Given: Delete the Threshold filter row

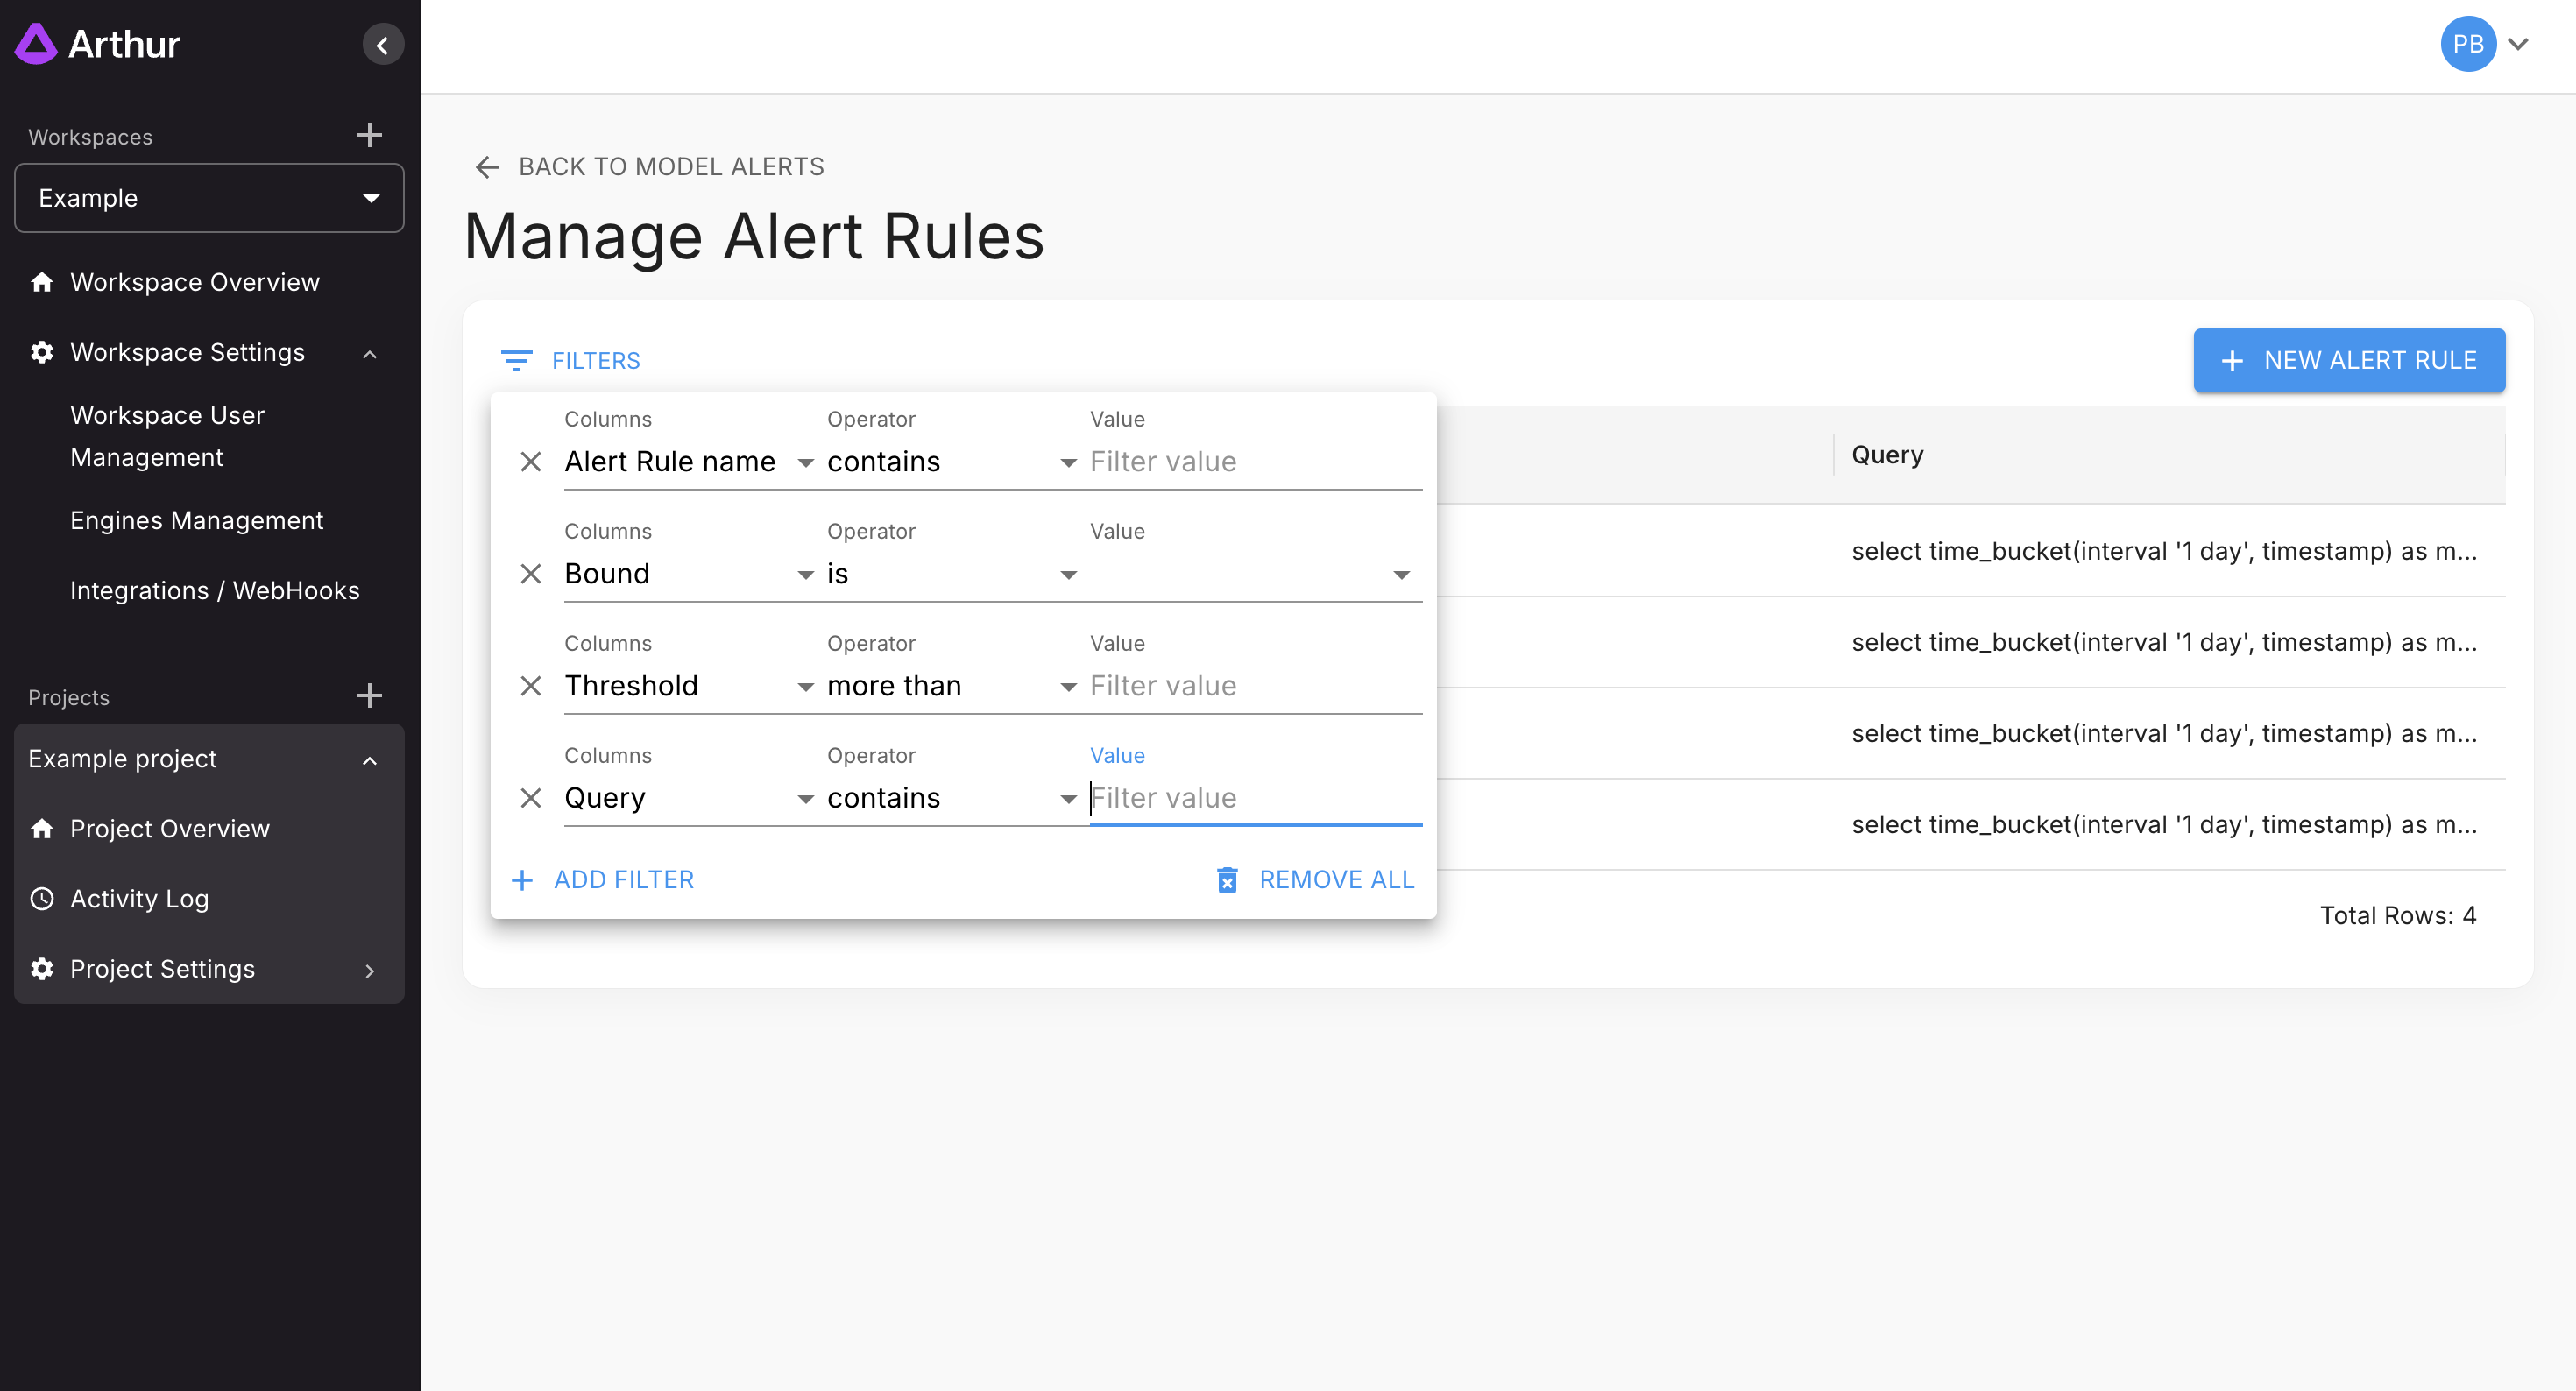Looking at the screenshot, I should point(530,685).
